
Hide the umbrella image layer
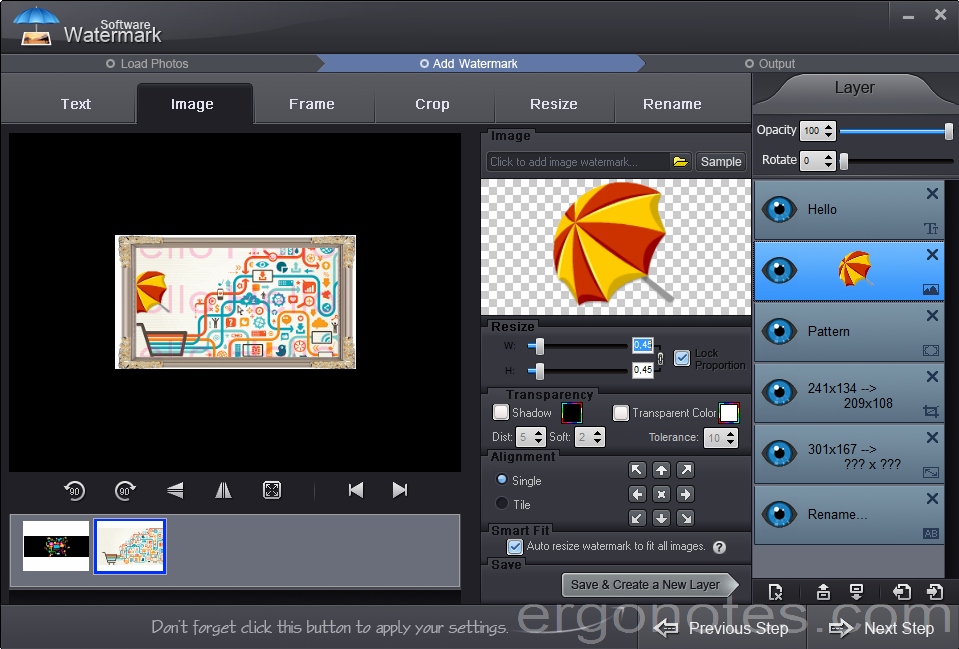pyautogui.click(x=779, y=270)
